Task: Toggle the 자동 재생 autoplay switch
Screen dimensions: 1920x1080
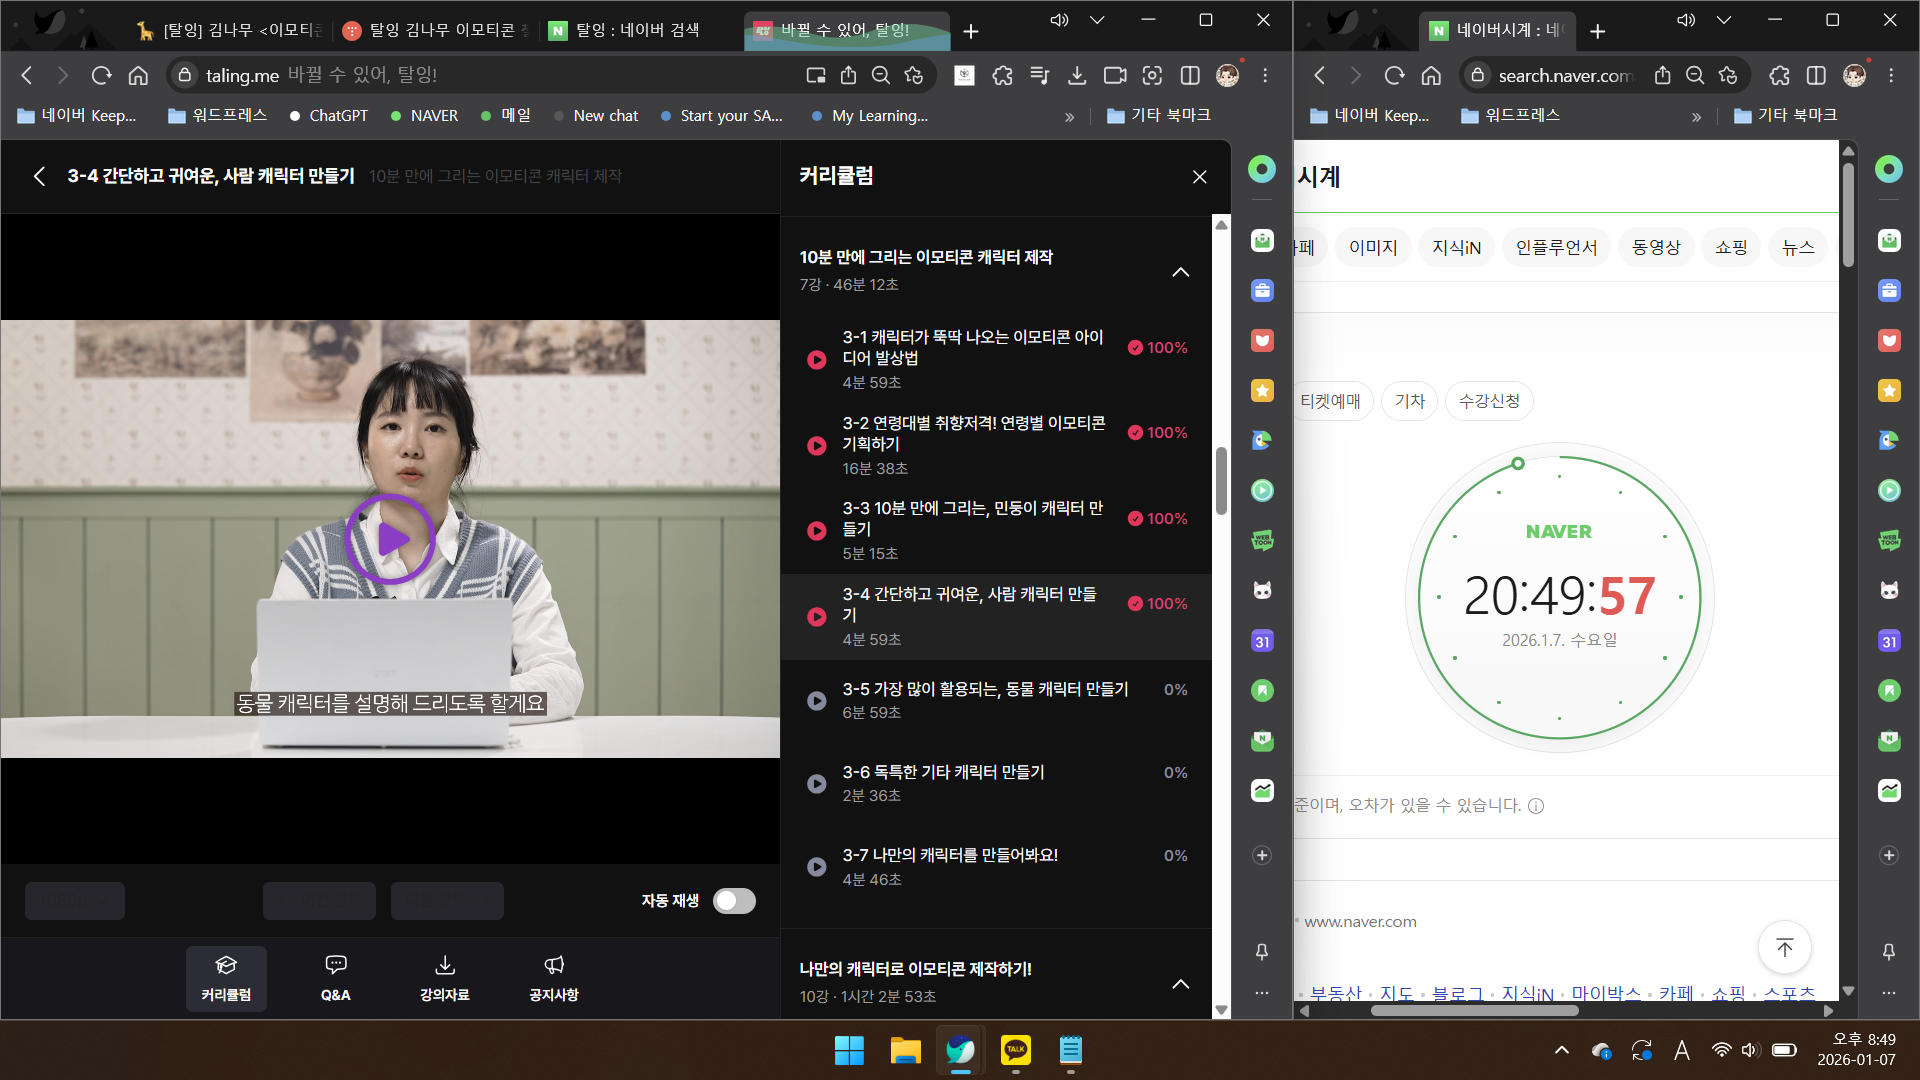Action: point(734,901)
